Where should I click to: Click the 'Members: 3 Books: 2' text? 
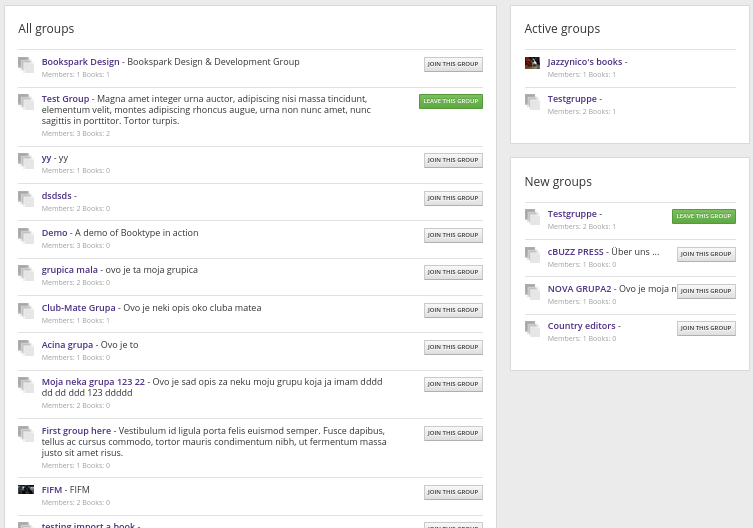point(76,134)
